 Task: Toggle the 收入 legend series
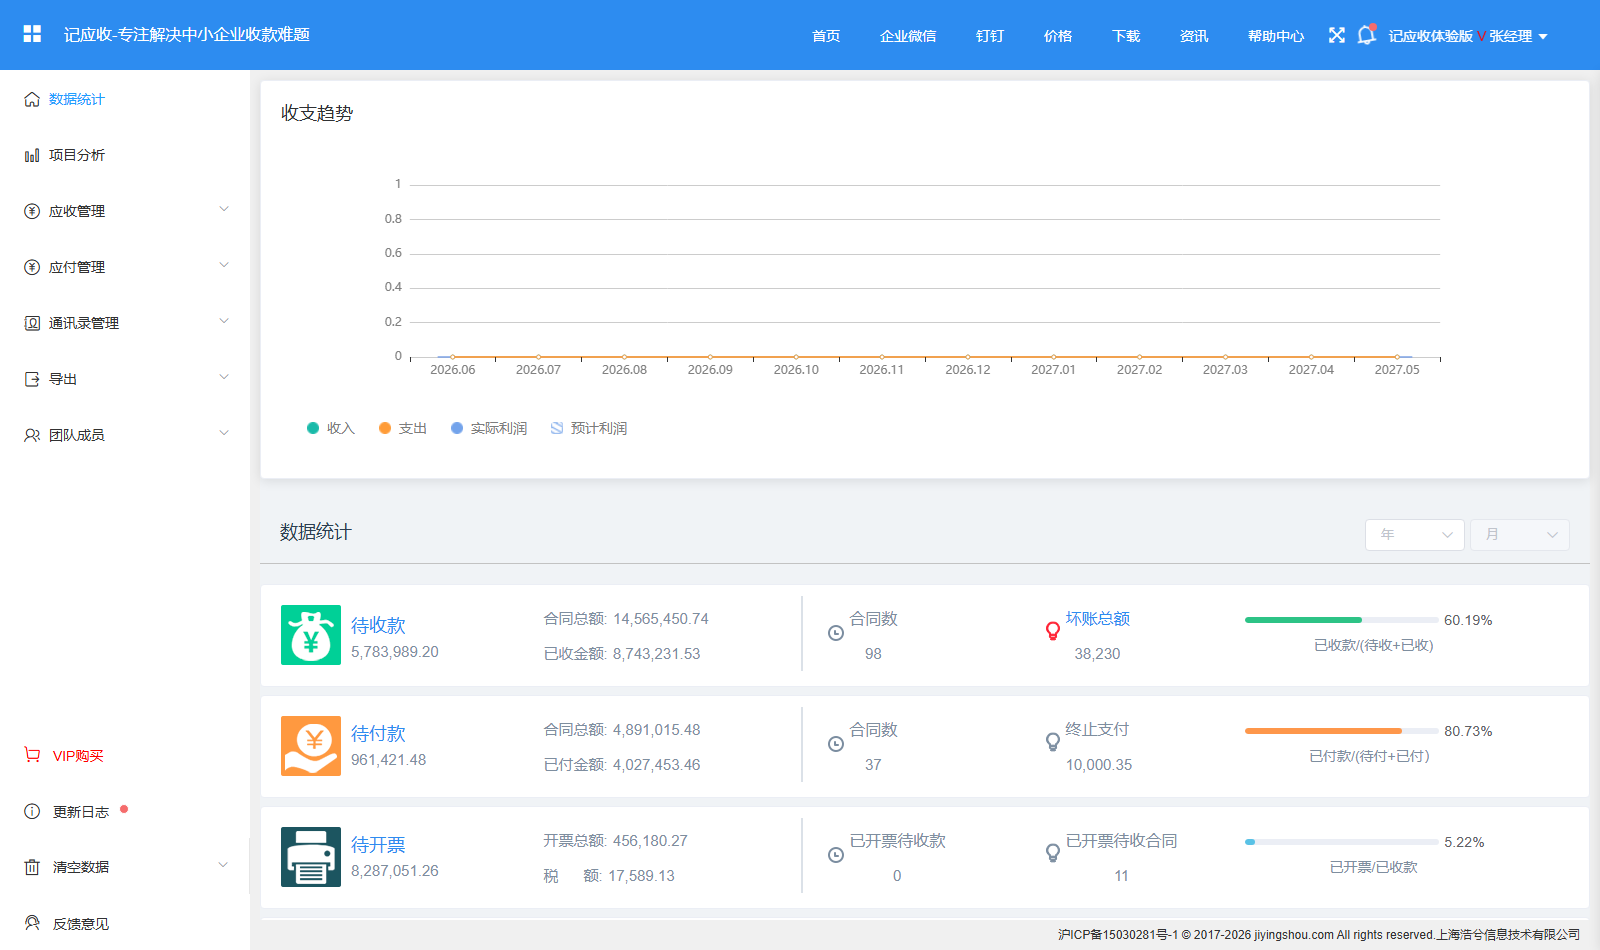pos(331,428)
